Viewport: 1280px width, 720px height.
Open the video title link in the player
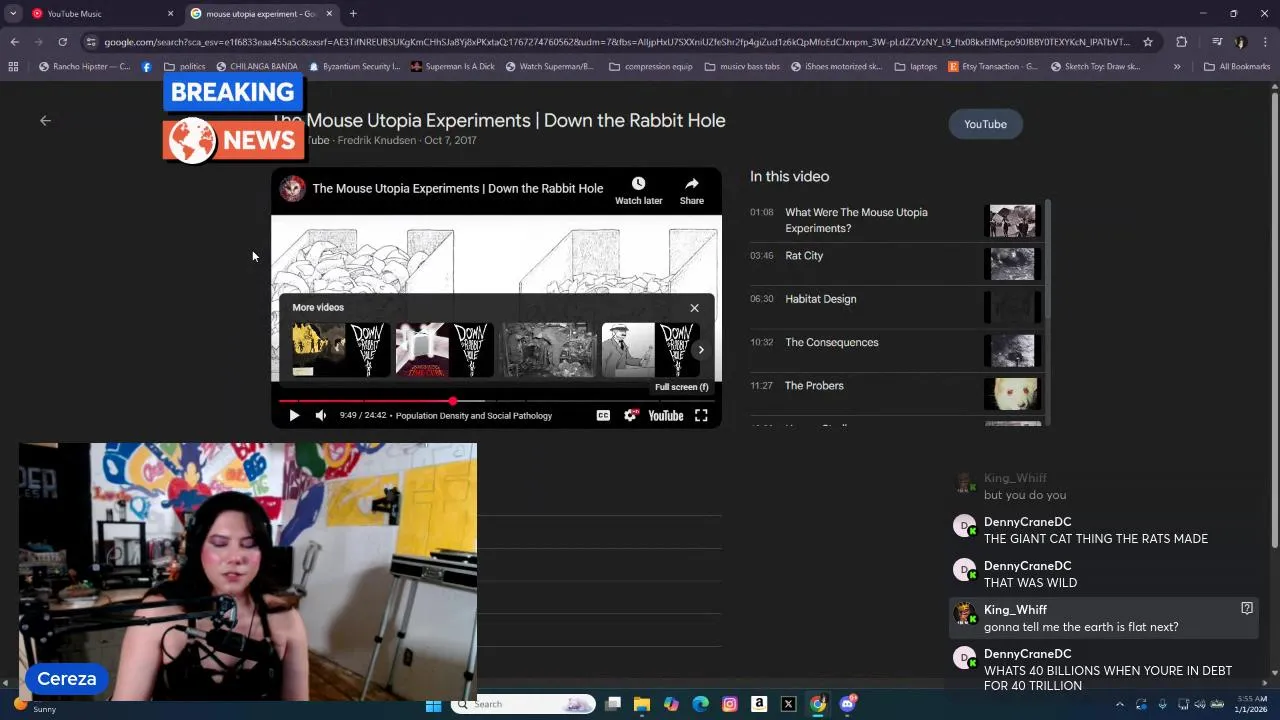[x=458, y=188]
